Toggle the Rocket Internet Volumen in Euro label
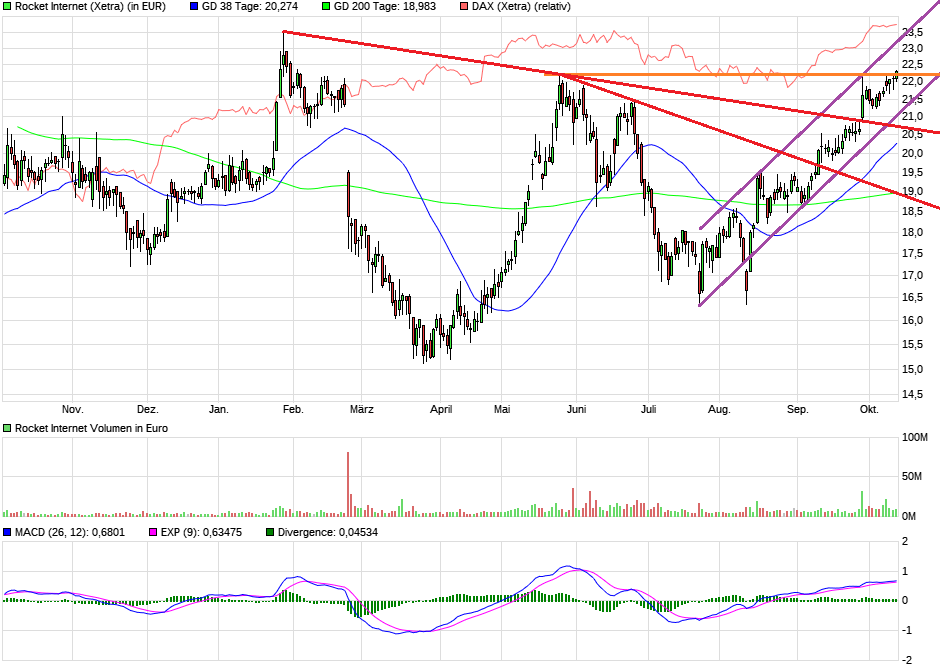The image size is (940, 670). 90,427
